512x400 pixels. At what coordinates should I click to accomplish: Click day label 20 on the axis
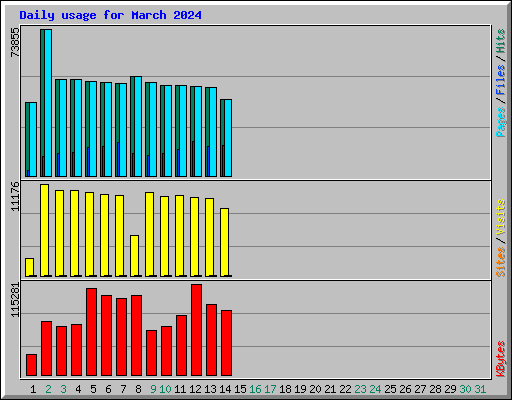pos(315,389)
